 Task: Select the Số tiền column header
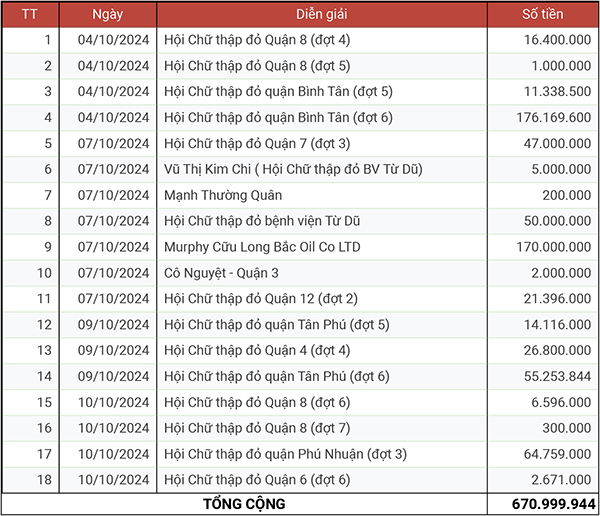click(x=543, y=14)
